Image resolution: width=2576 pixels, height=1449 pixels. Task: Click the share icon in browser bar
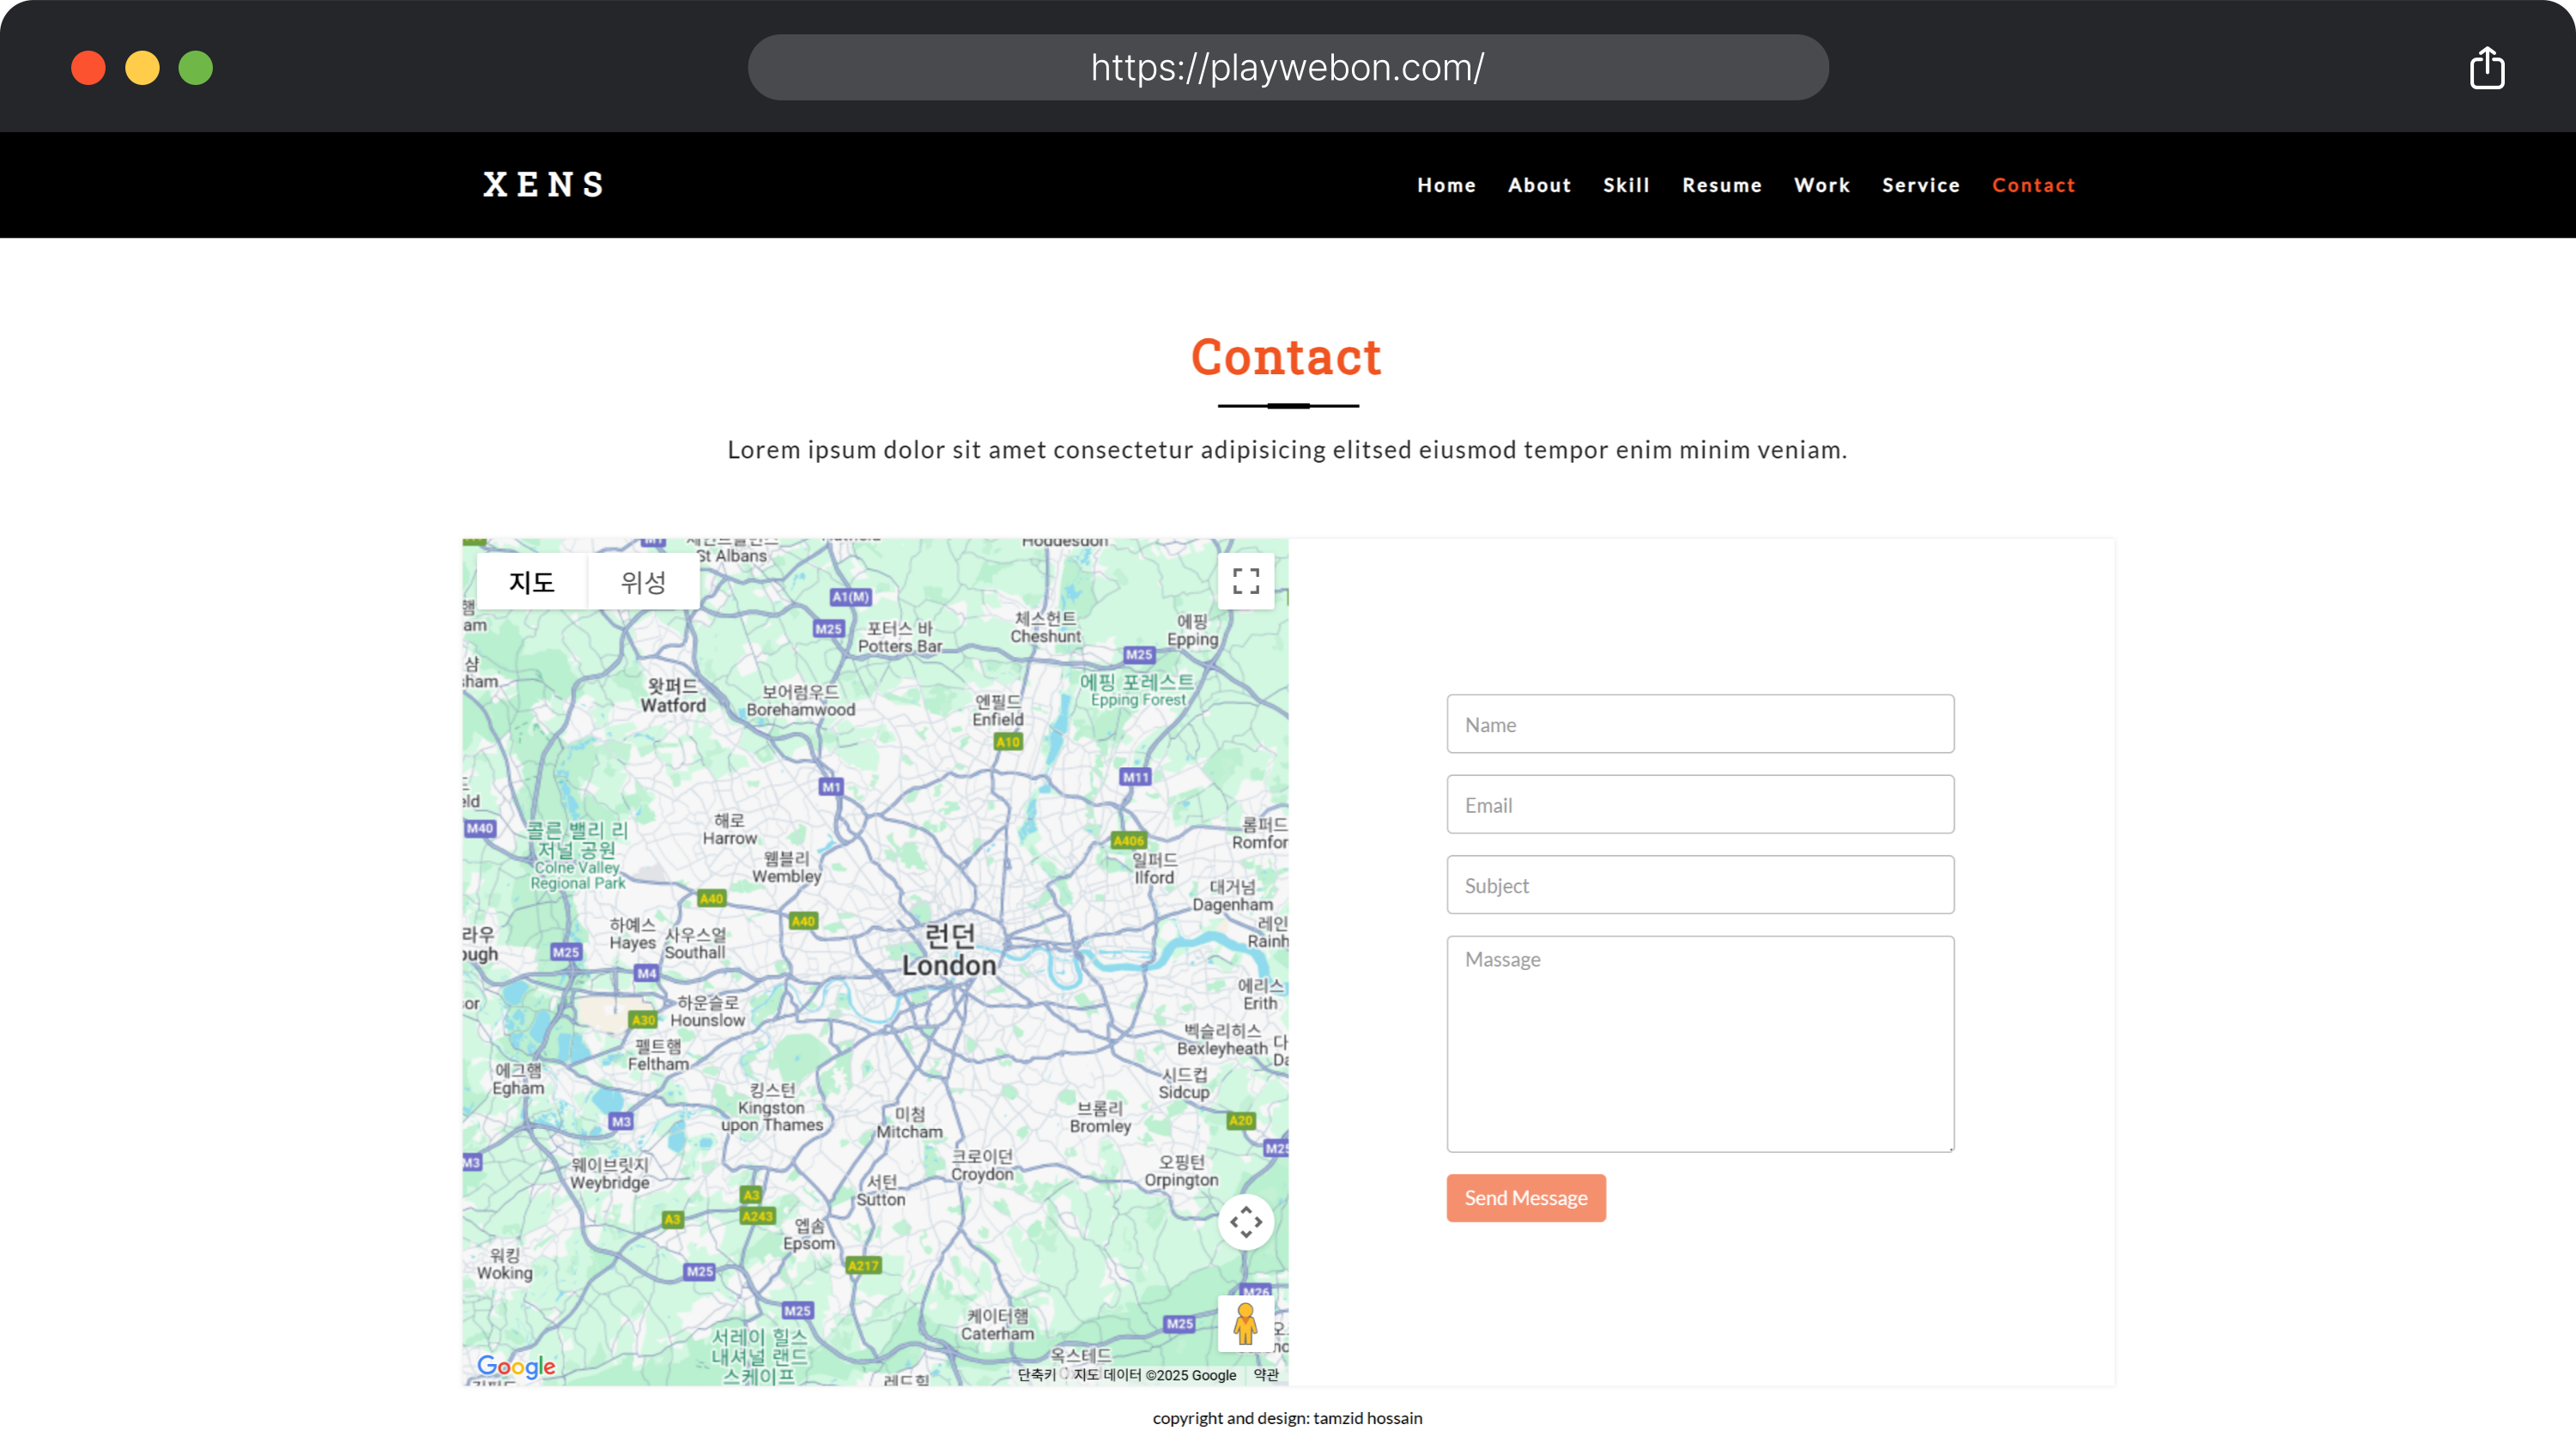pos(2486,68)
